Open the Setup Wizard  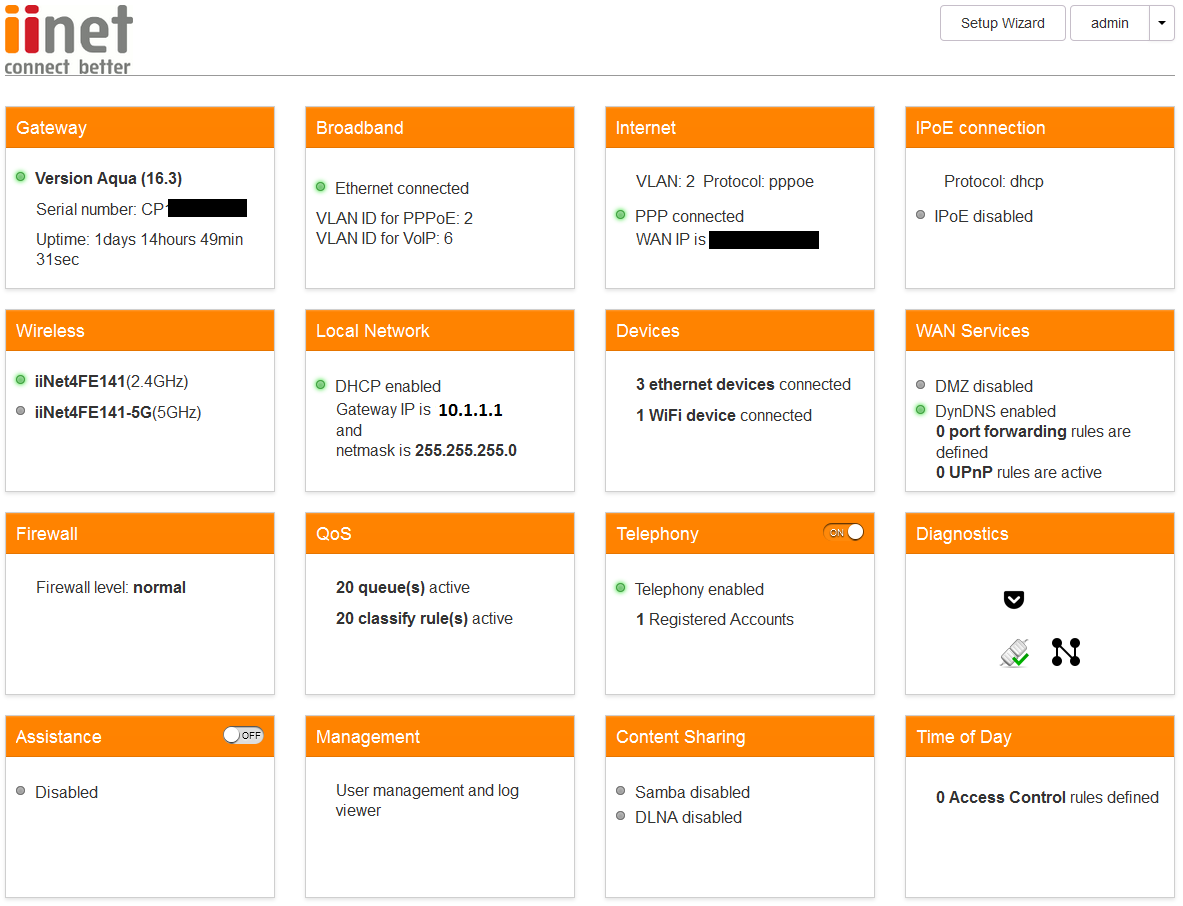1003,23
